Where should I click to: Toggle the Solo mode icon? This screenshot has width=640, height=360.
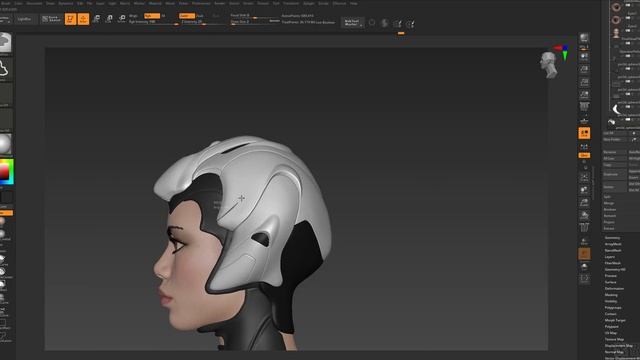584,267
